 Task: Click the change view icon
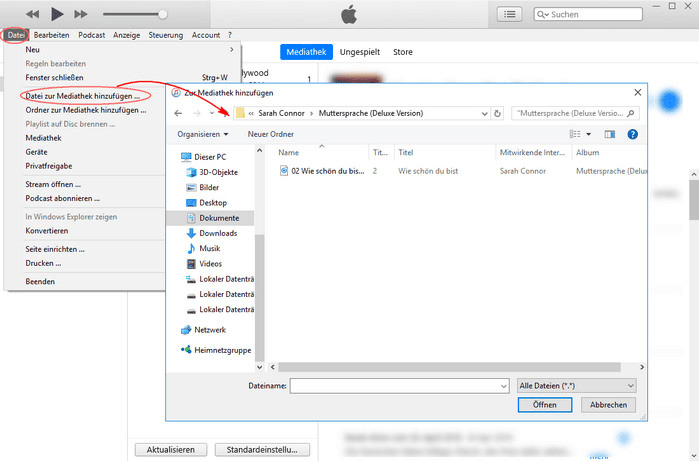pyautogui.click(x=575, y=134)
